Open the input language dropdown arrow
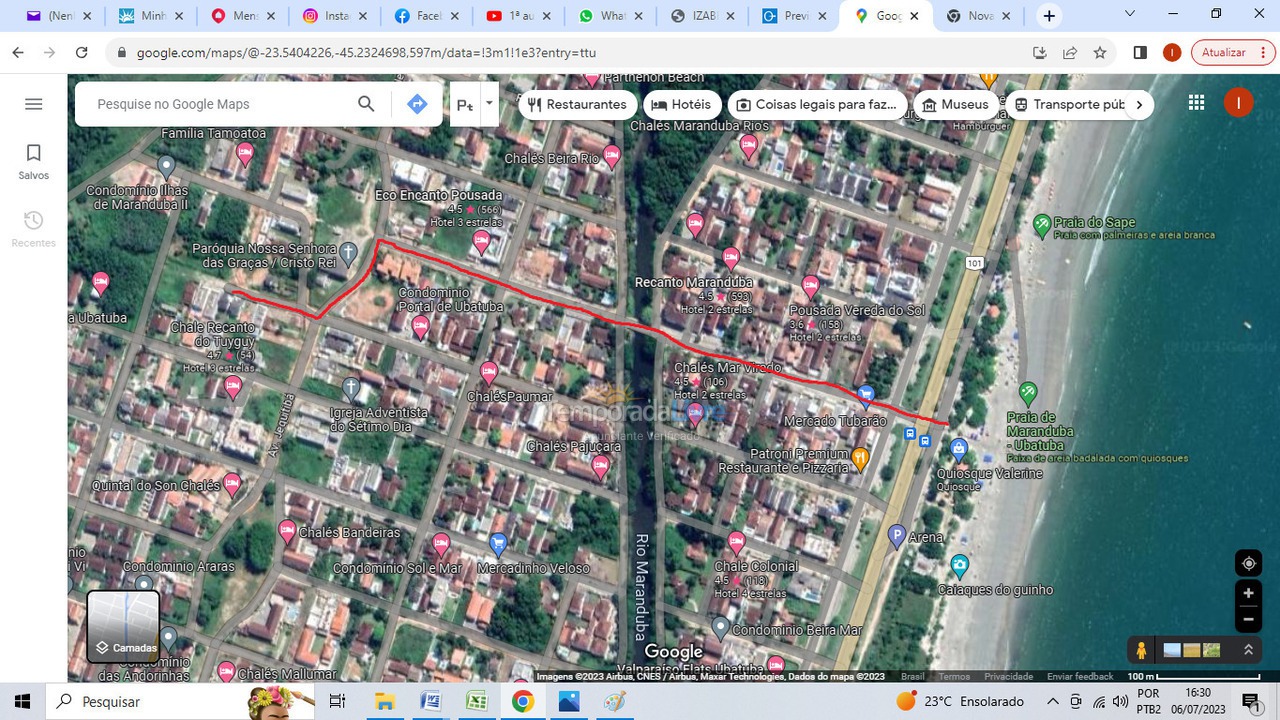This screenshot has width=1280, height=720. click(x=489, y=103)
